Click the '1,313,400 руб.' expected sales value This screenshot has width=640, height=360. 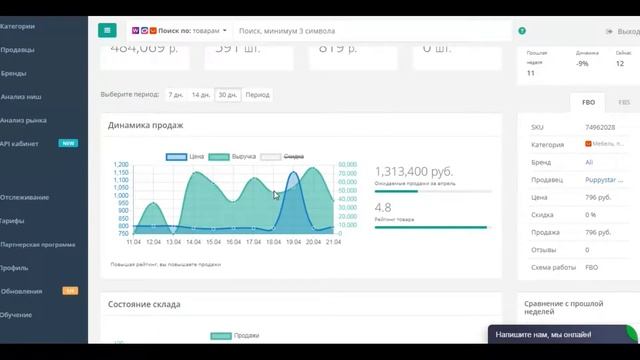(414, 171)
